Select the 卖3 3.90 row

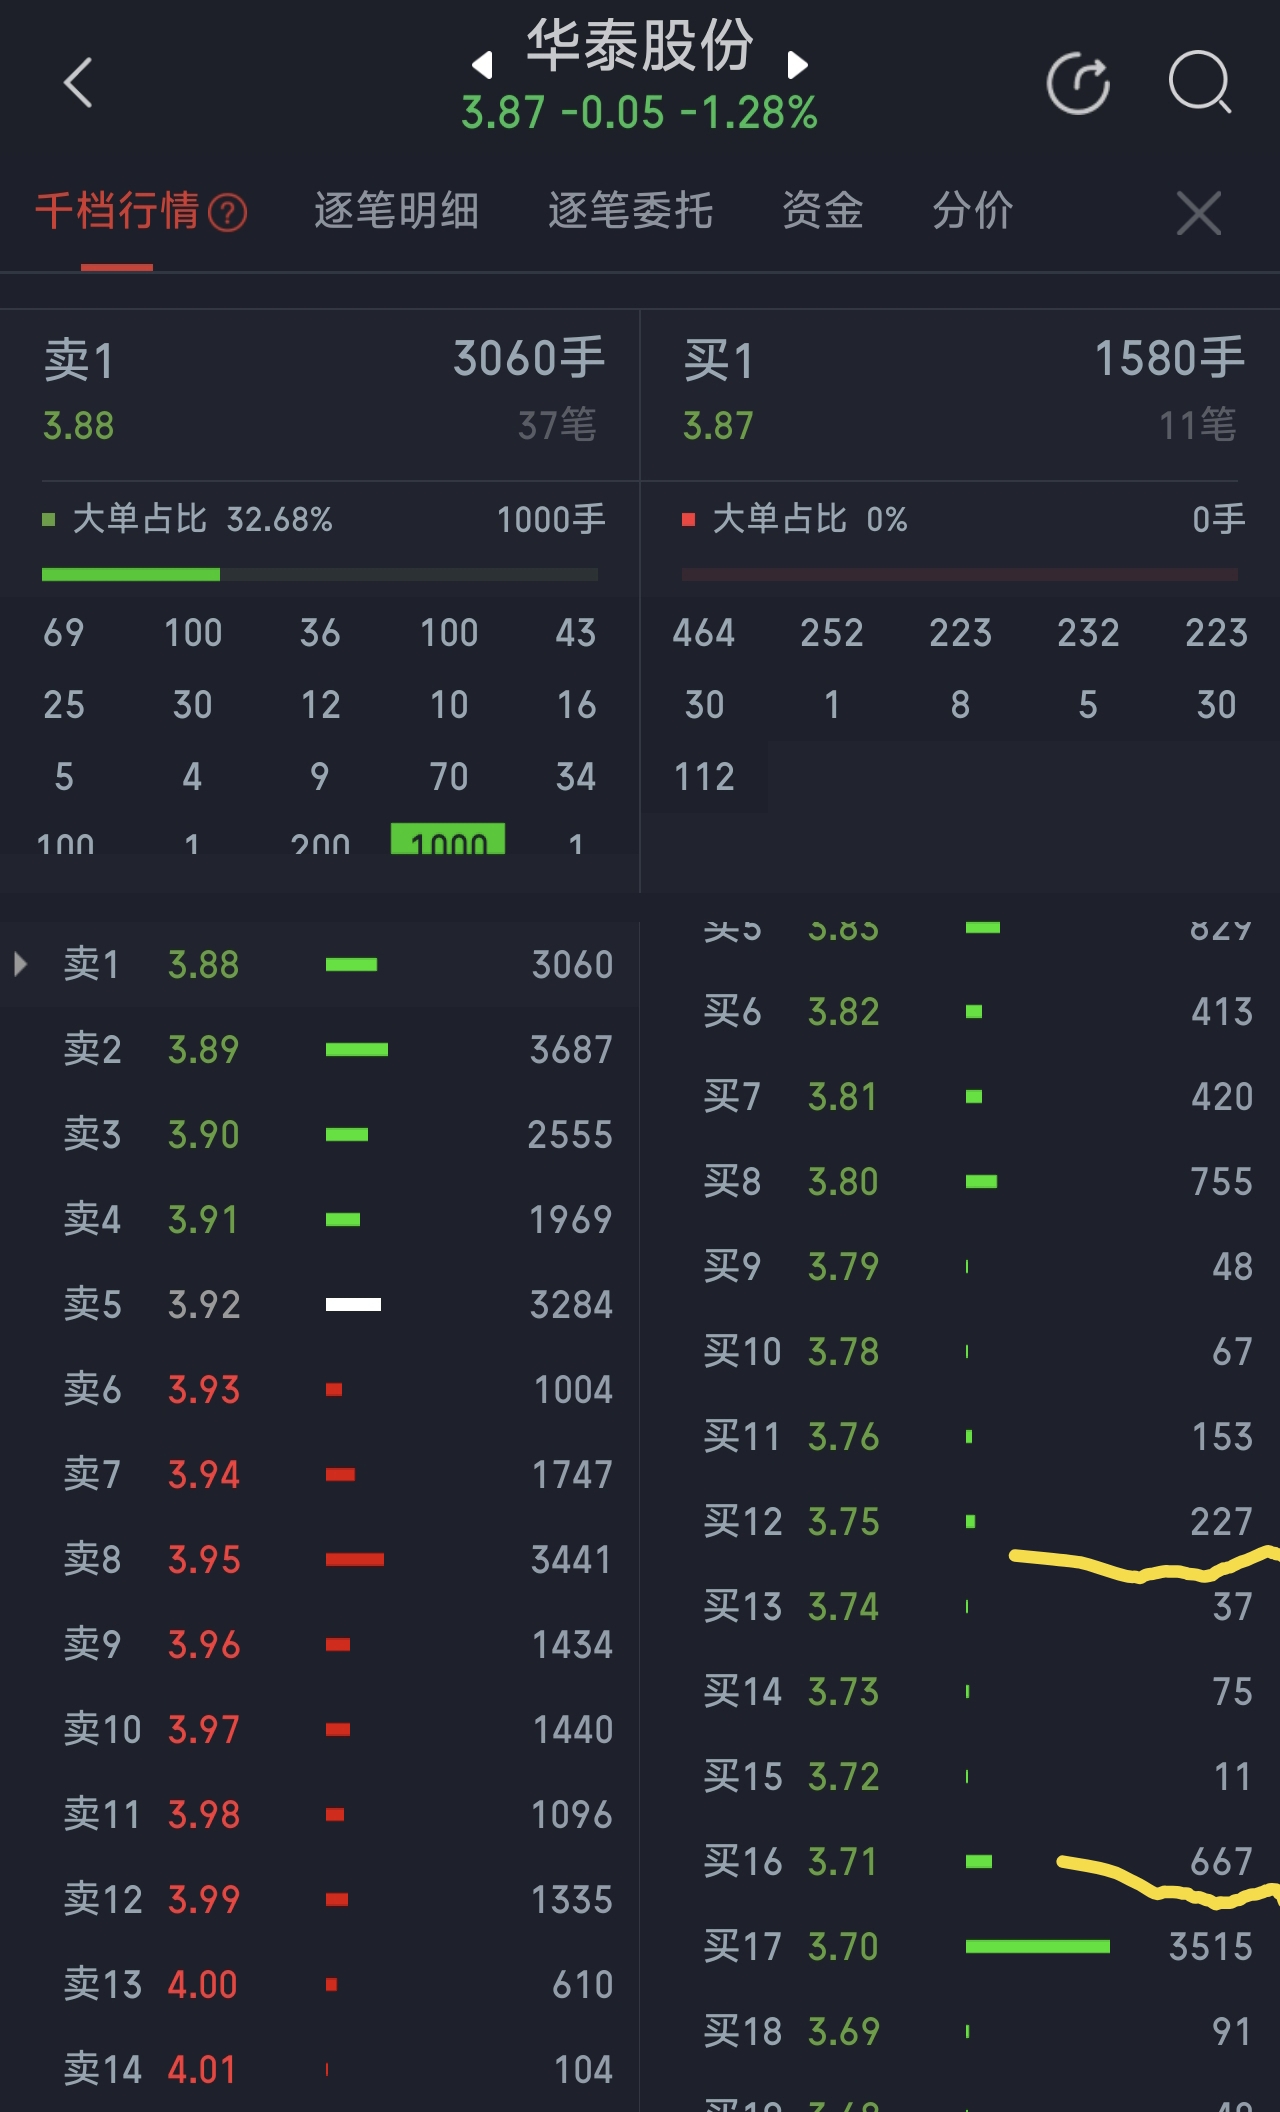click(x=320, y=1134)
